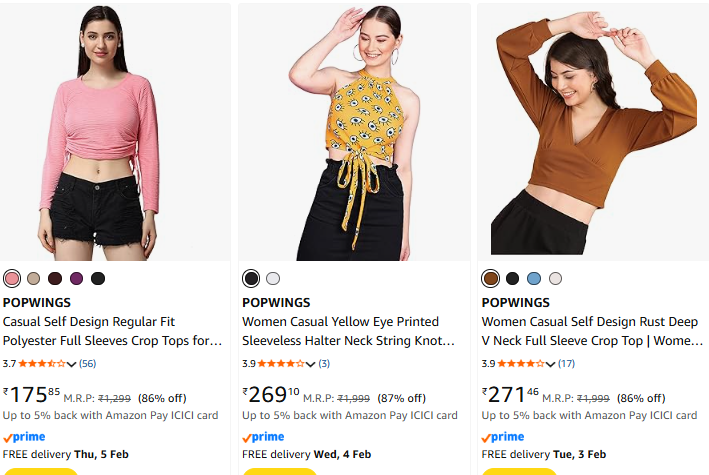Viewport: 709px width, 475px height.
Task: Click the Prime logo under the ₹175 product
Action: tap(24, 437)
